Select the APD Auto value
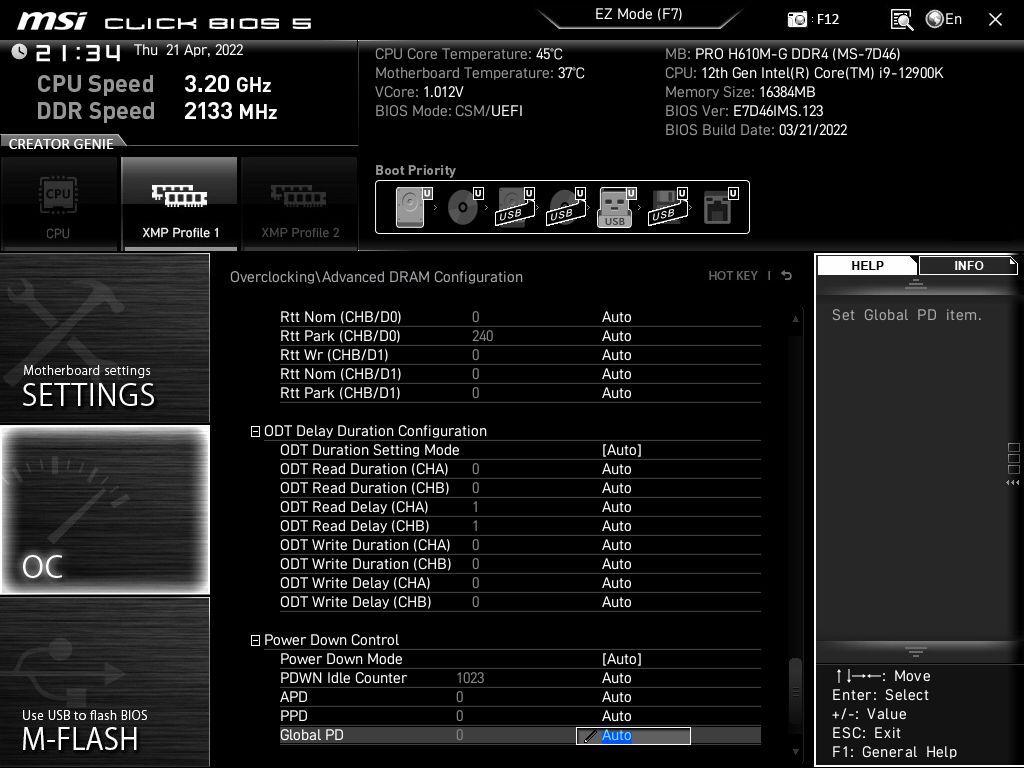The height and width of the screenshot is (768, 1024). point(616,697)
